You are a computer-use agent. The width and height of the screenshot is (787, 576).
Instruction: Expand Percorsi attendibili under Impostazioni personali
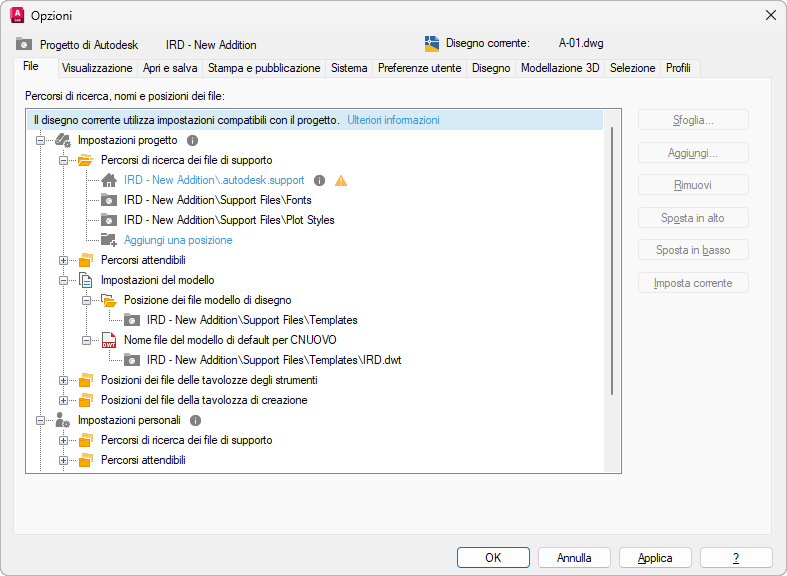(63, 460)
